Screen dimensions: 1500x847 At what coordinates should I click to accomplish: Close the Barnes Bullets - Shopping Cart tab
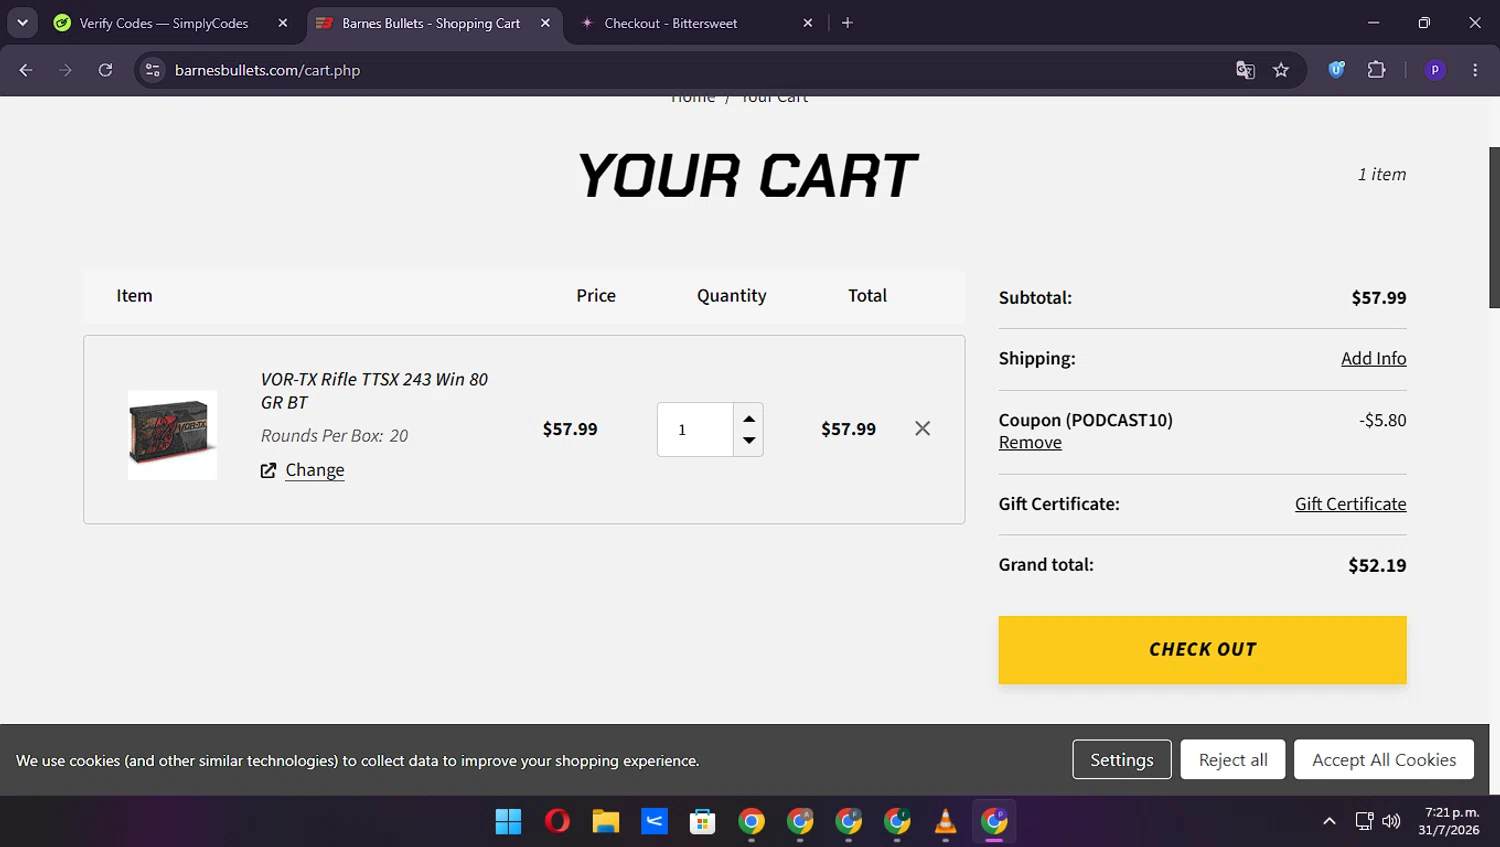coord(545,23)
